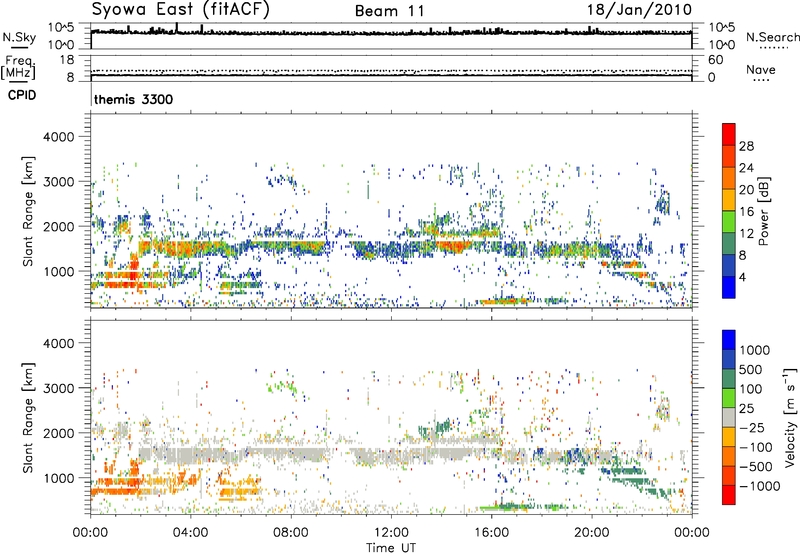This screenshot has height=554, width=800.
Task: Pick the velocity colorbar segment above 1000
Action: coord(729,340)
